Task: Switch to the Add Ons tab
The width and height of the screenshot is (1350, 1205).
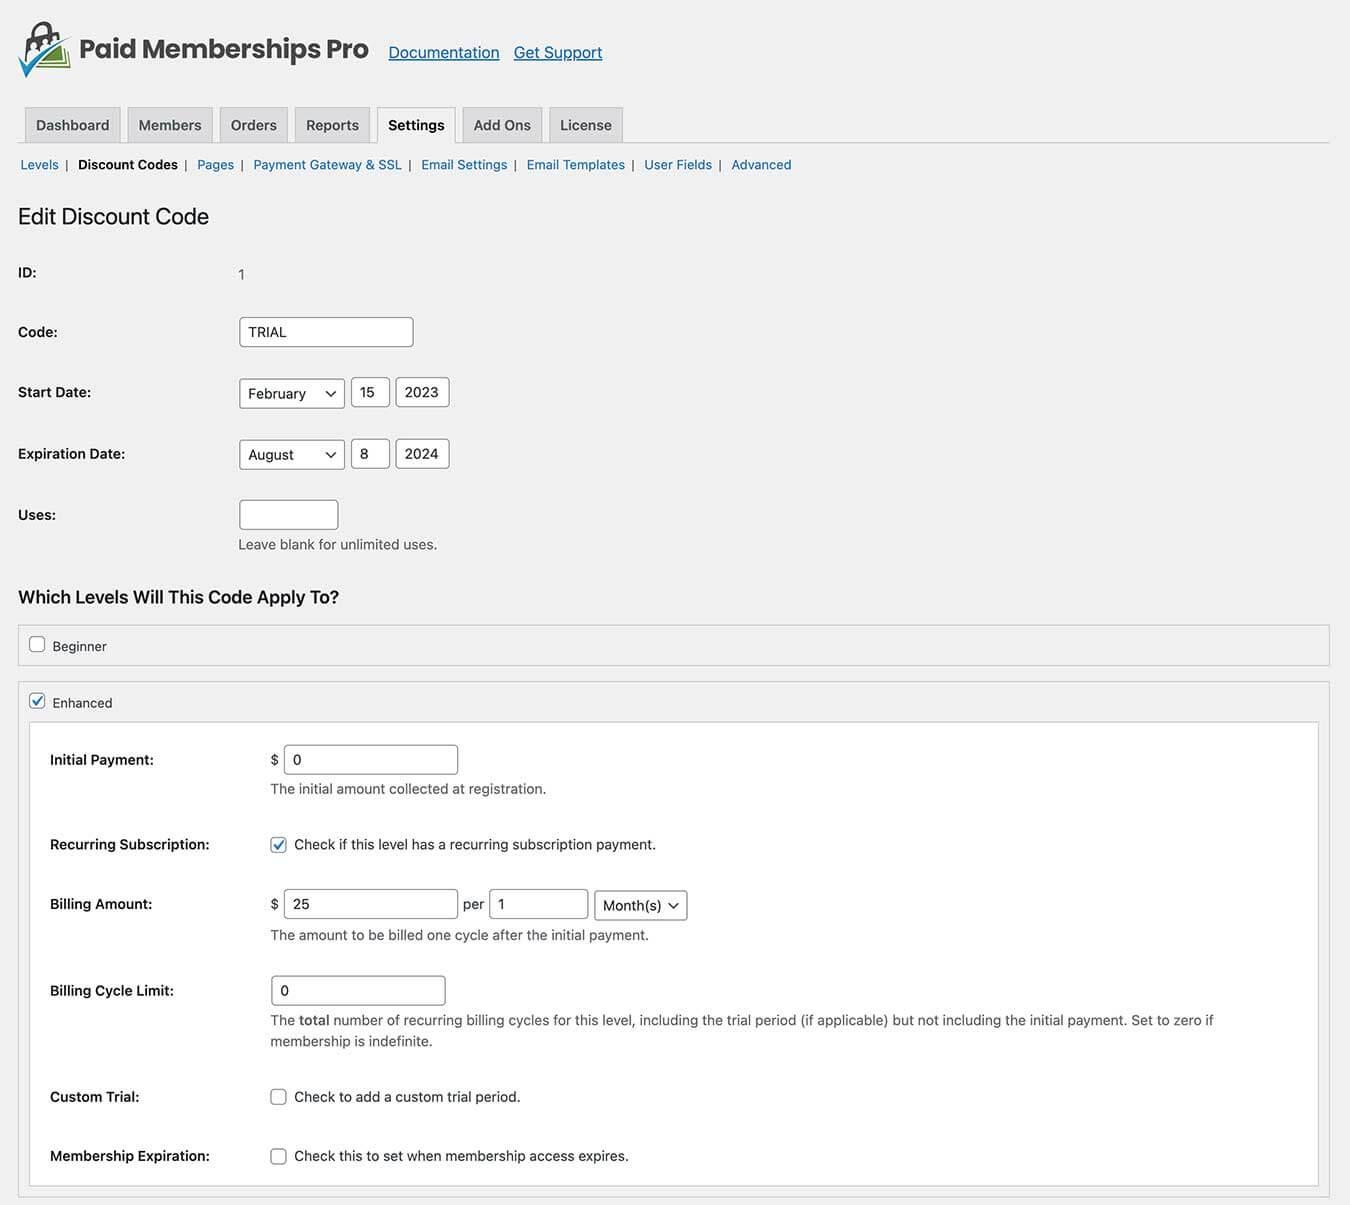Action: tap(502, 125)
